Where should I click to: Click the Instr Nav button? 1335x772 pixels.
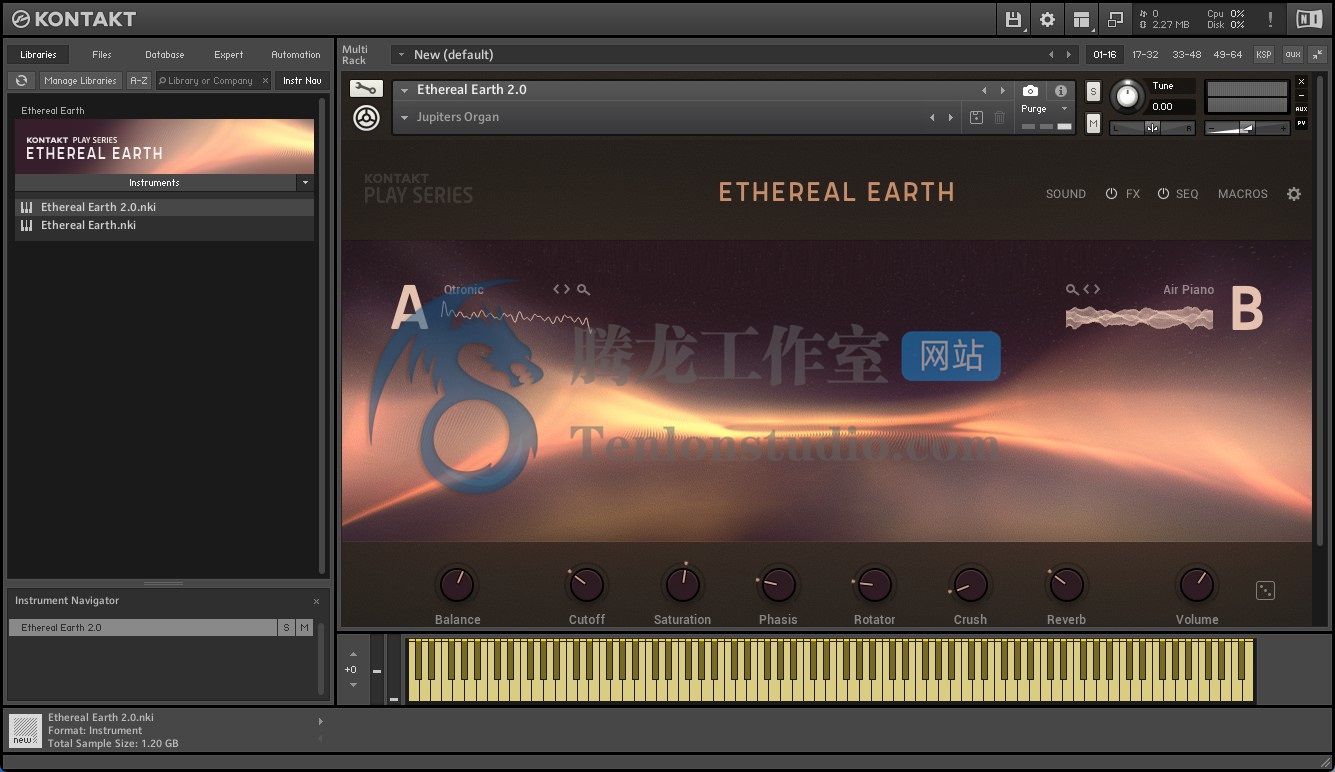(x=302, y=81)
